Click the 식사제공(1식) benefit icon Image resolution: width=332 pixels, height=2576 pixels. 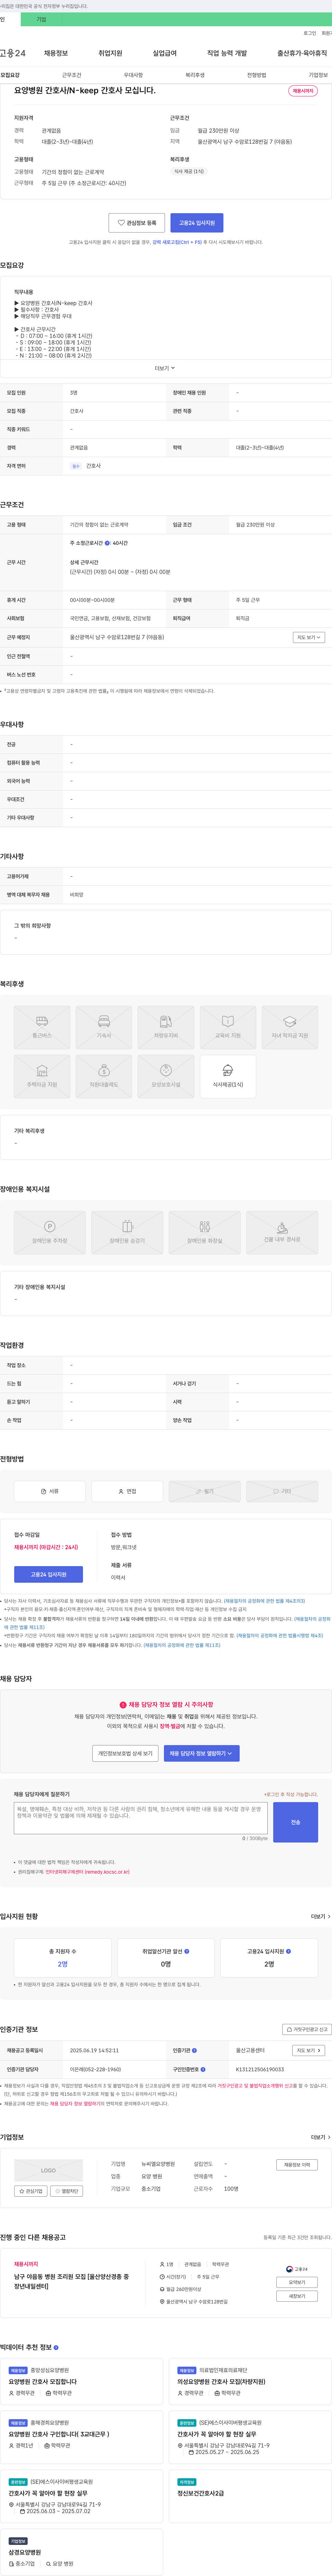click(228, 1076)
